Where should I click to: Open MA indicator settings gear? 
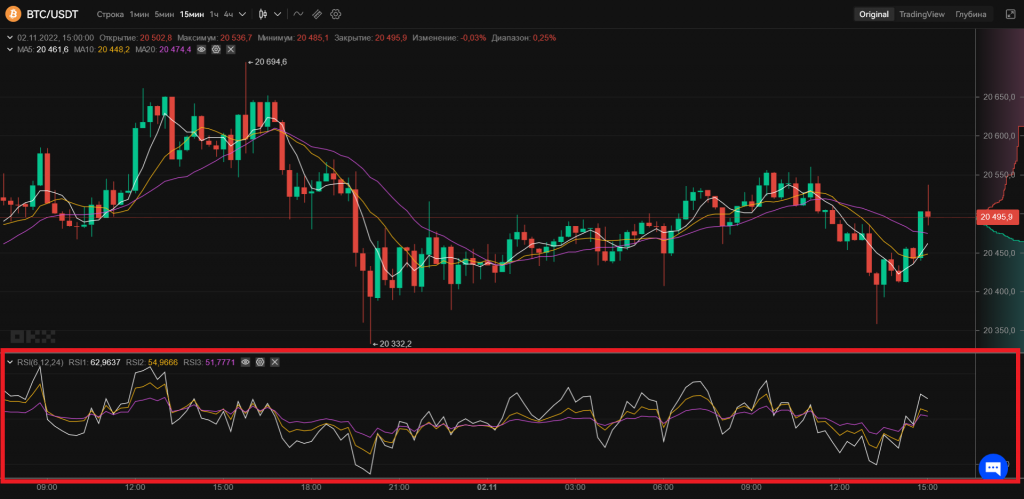coord(216,49)
